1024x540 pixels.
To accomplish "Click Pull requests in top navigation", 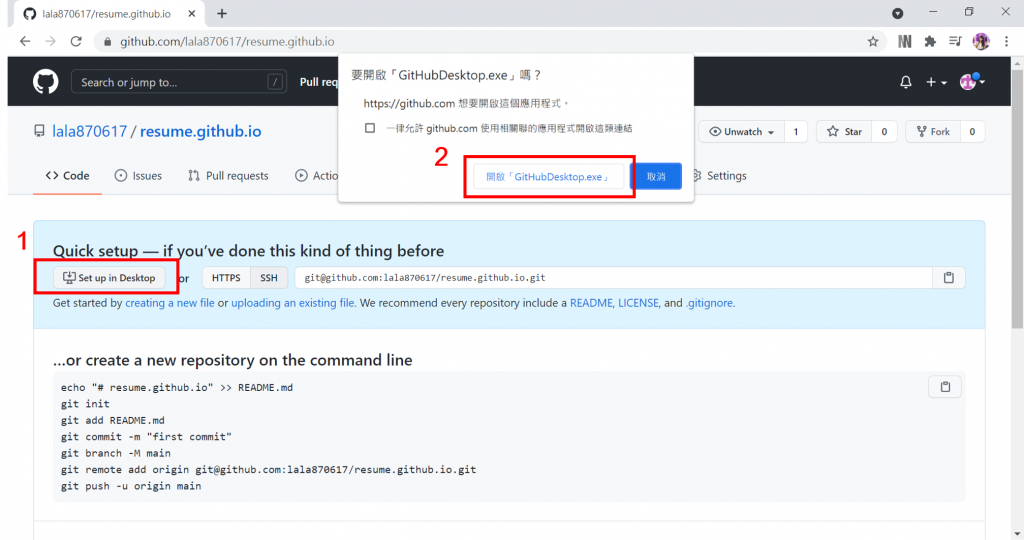I will pyautogui.click(x=319, y=82).
